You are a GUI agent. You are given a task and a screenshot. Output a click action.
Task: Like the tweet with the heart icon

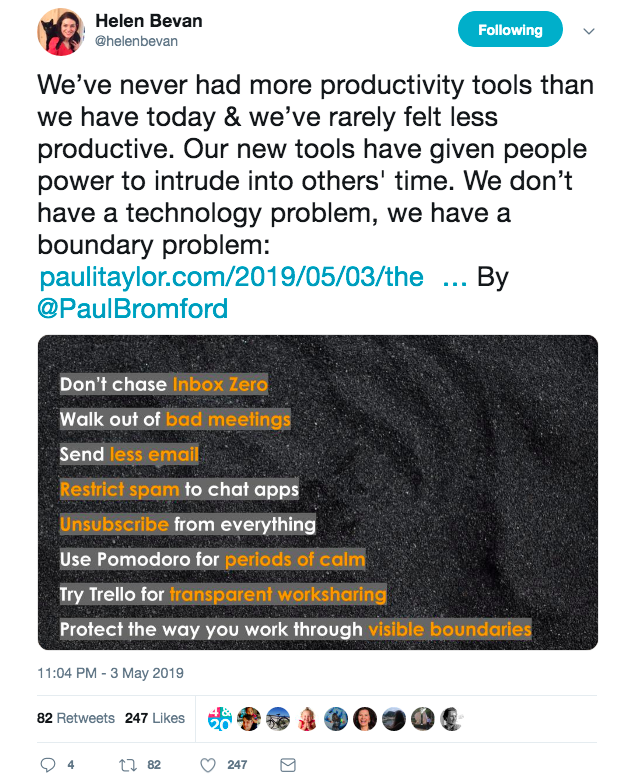208,765
